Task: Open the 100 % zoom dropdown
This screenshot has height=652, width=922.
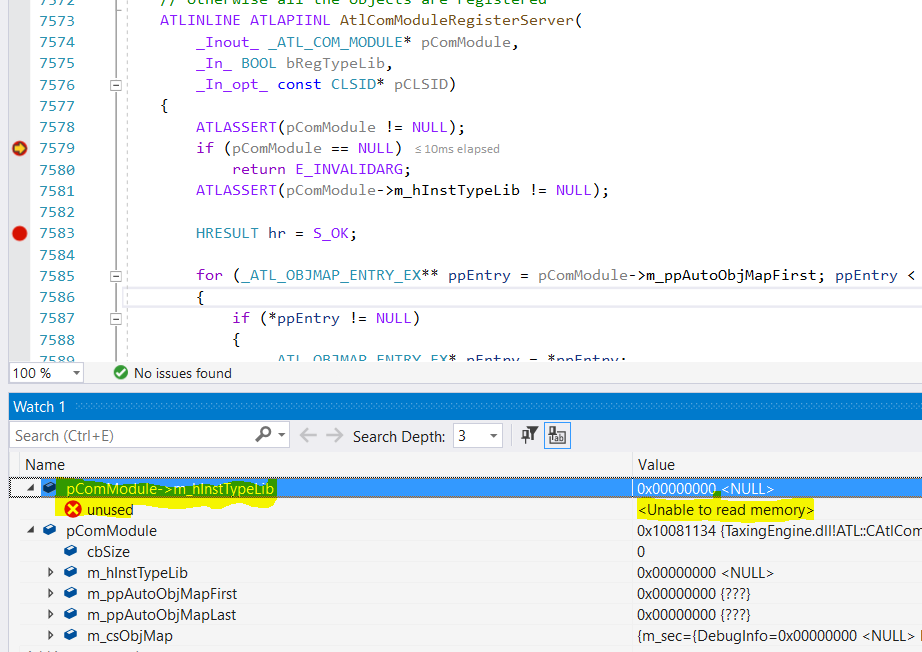Action: click(x=76, y=373)
